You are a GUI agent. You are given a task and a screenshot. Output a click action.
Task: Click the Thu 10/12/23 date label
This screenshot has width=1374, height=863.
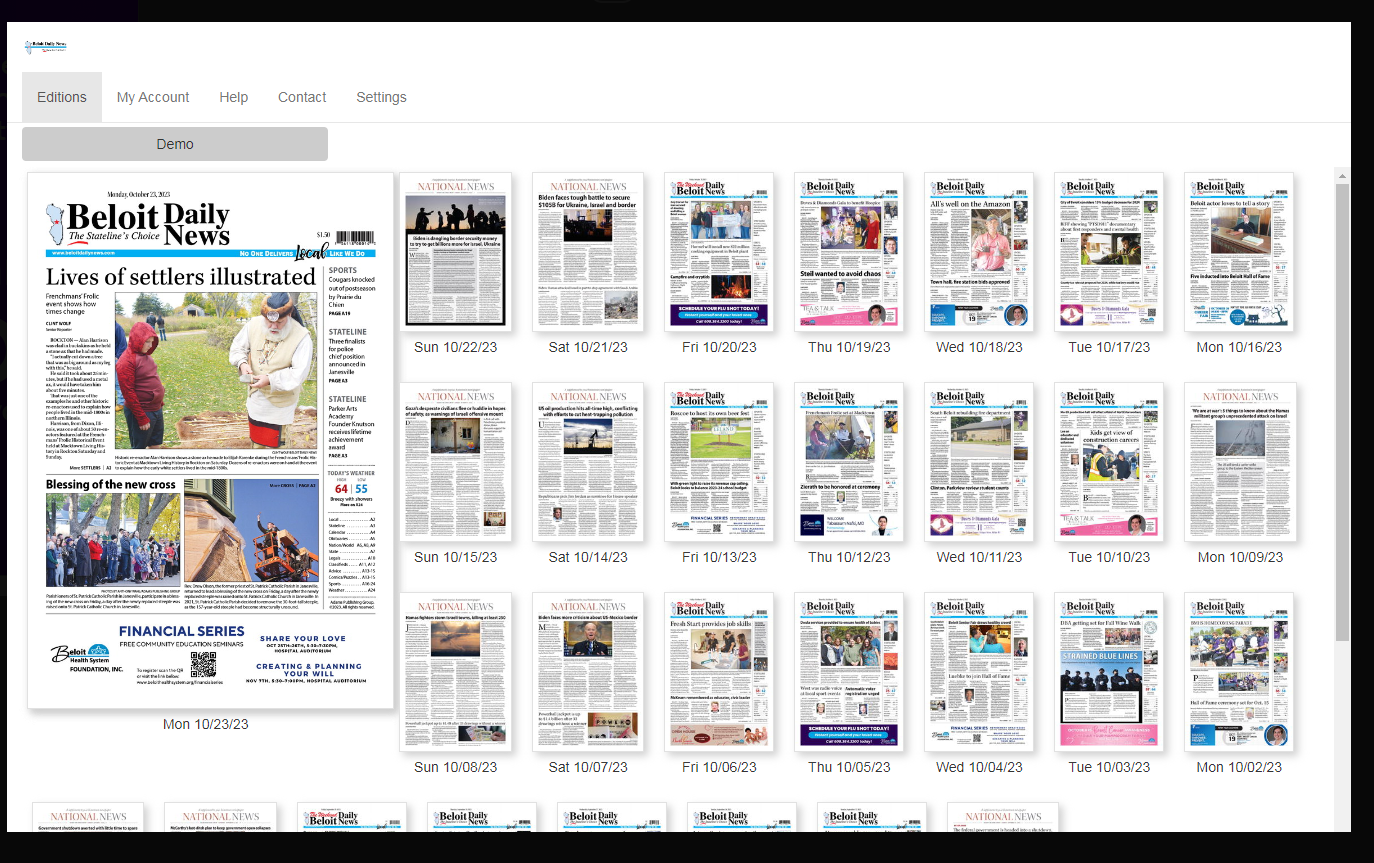click(849, 557)
